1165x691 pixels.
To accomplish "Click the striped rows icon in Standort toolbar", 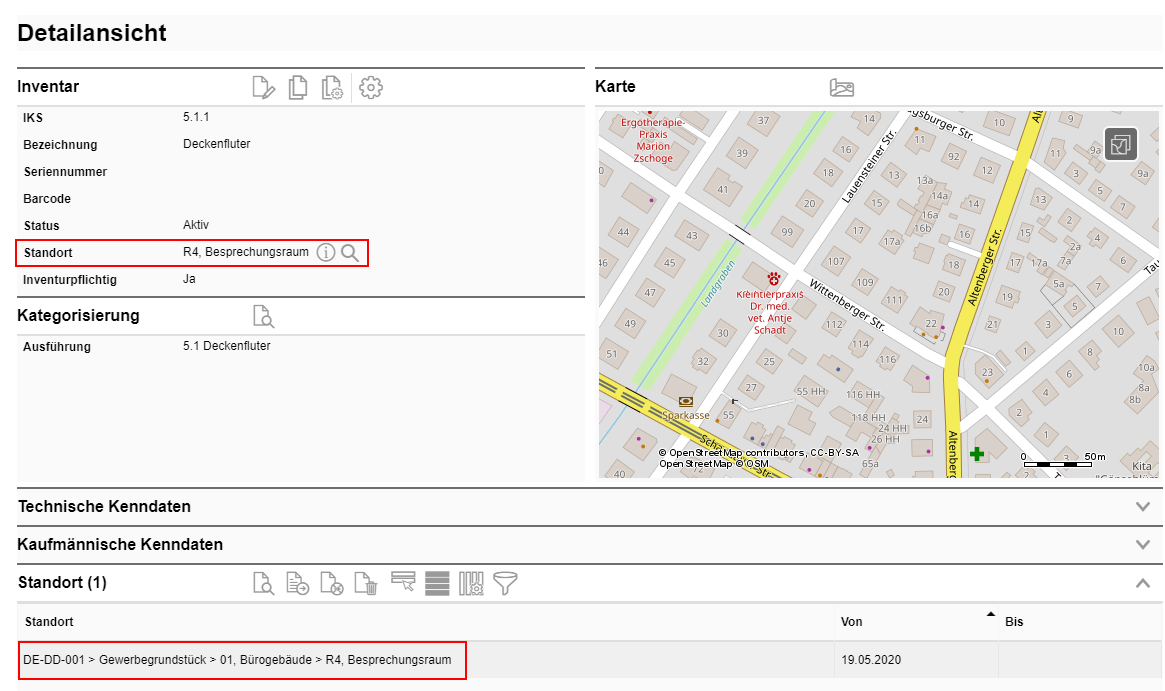I will coord(437,583).
